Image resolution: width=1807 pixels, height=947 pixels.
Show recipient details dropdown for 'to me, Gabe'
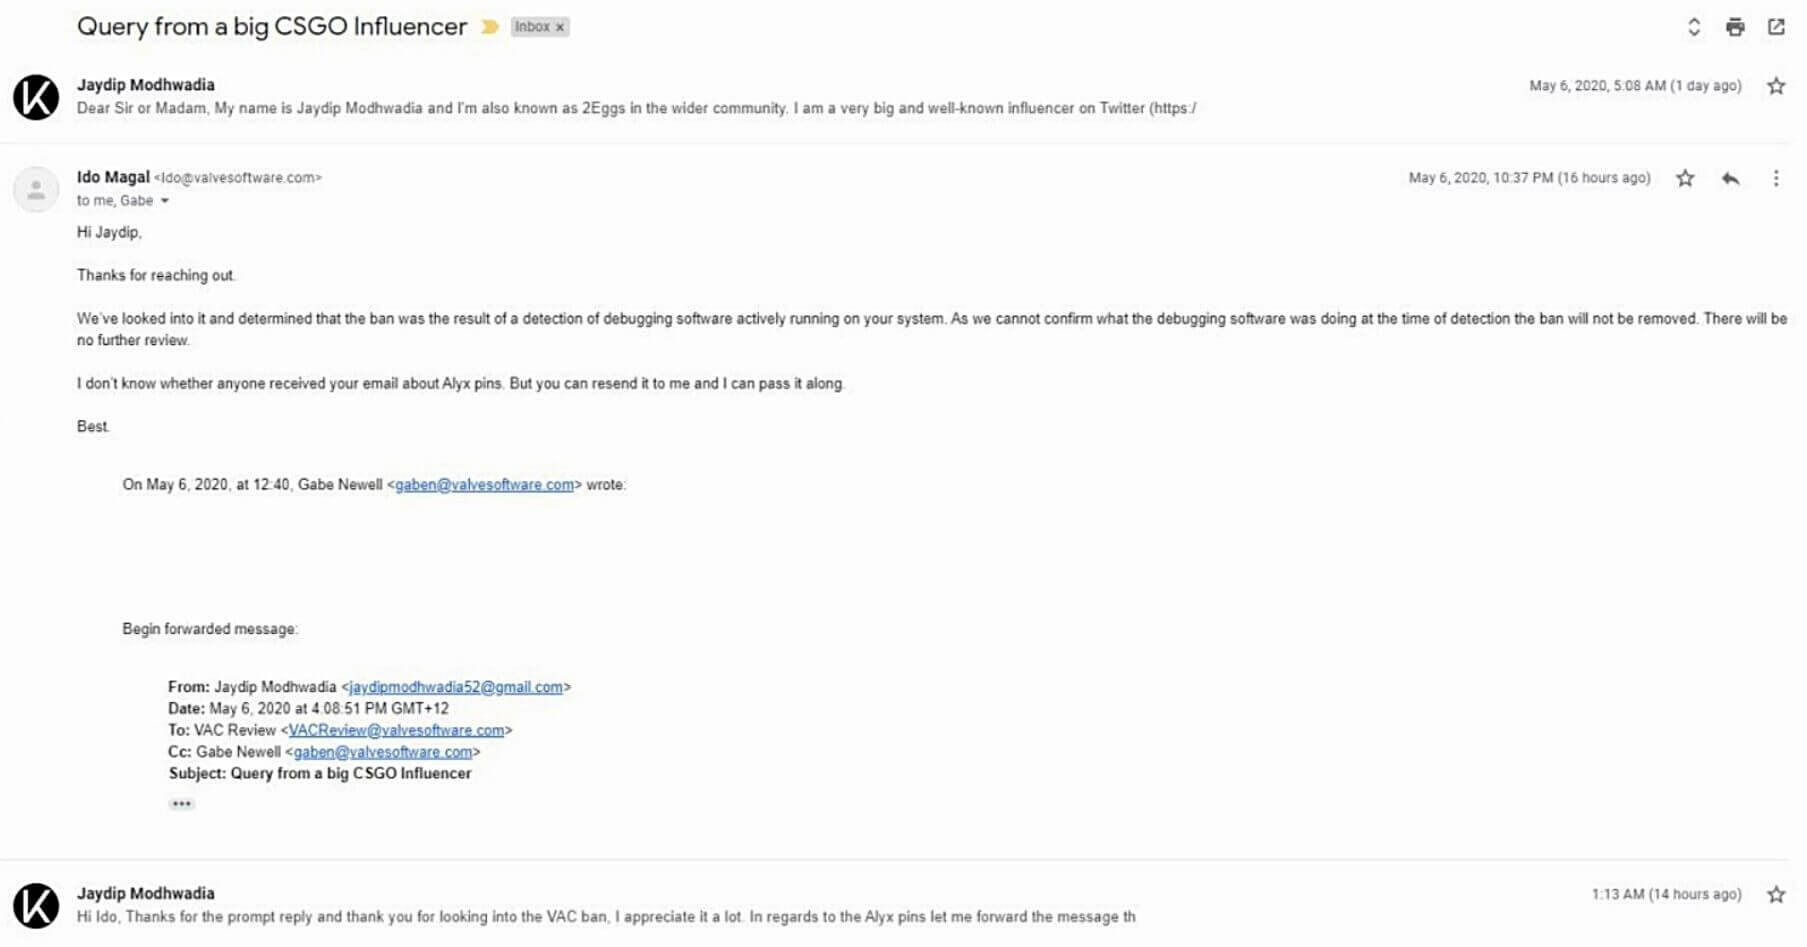click(x=165, y=201)
